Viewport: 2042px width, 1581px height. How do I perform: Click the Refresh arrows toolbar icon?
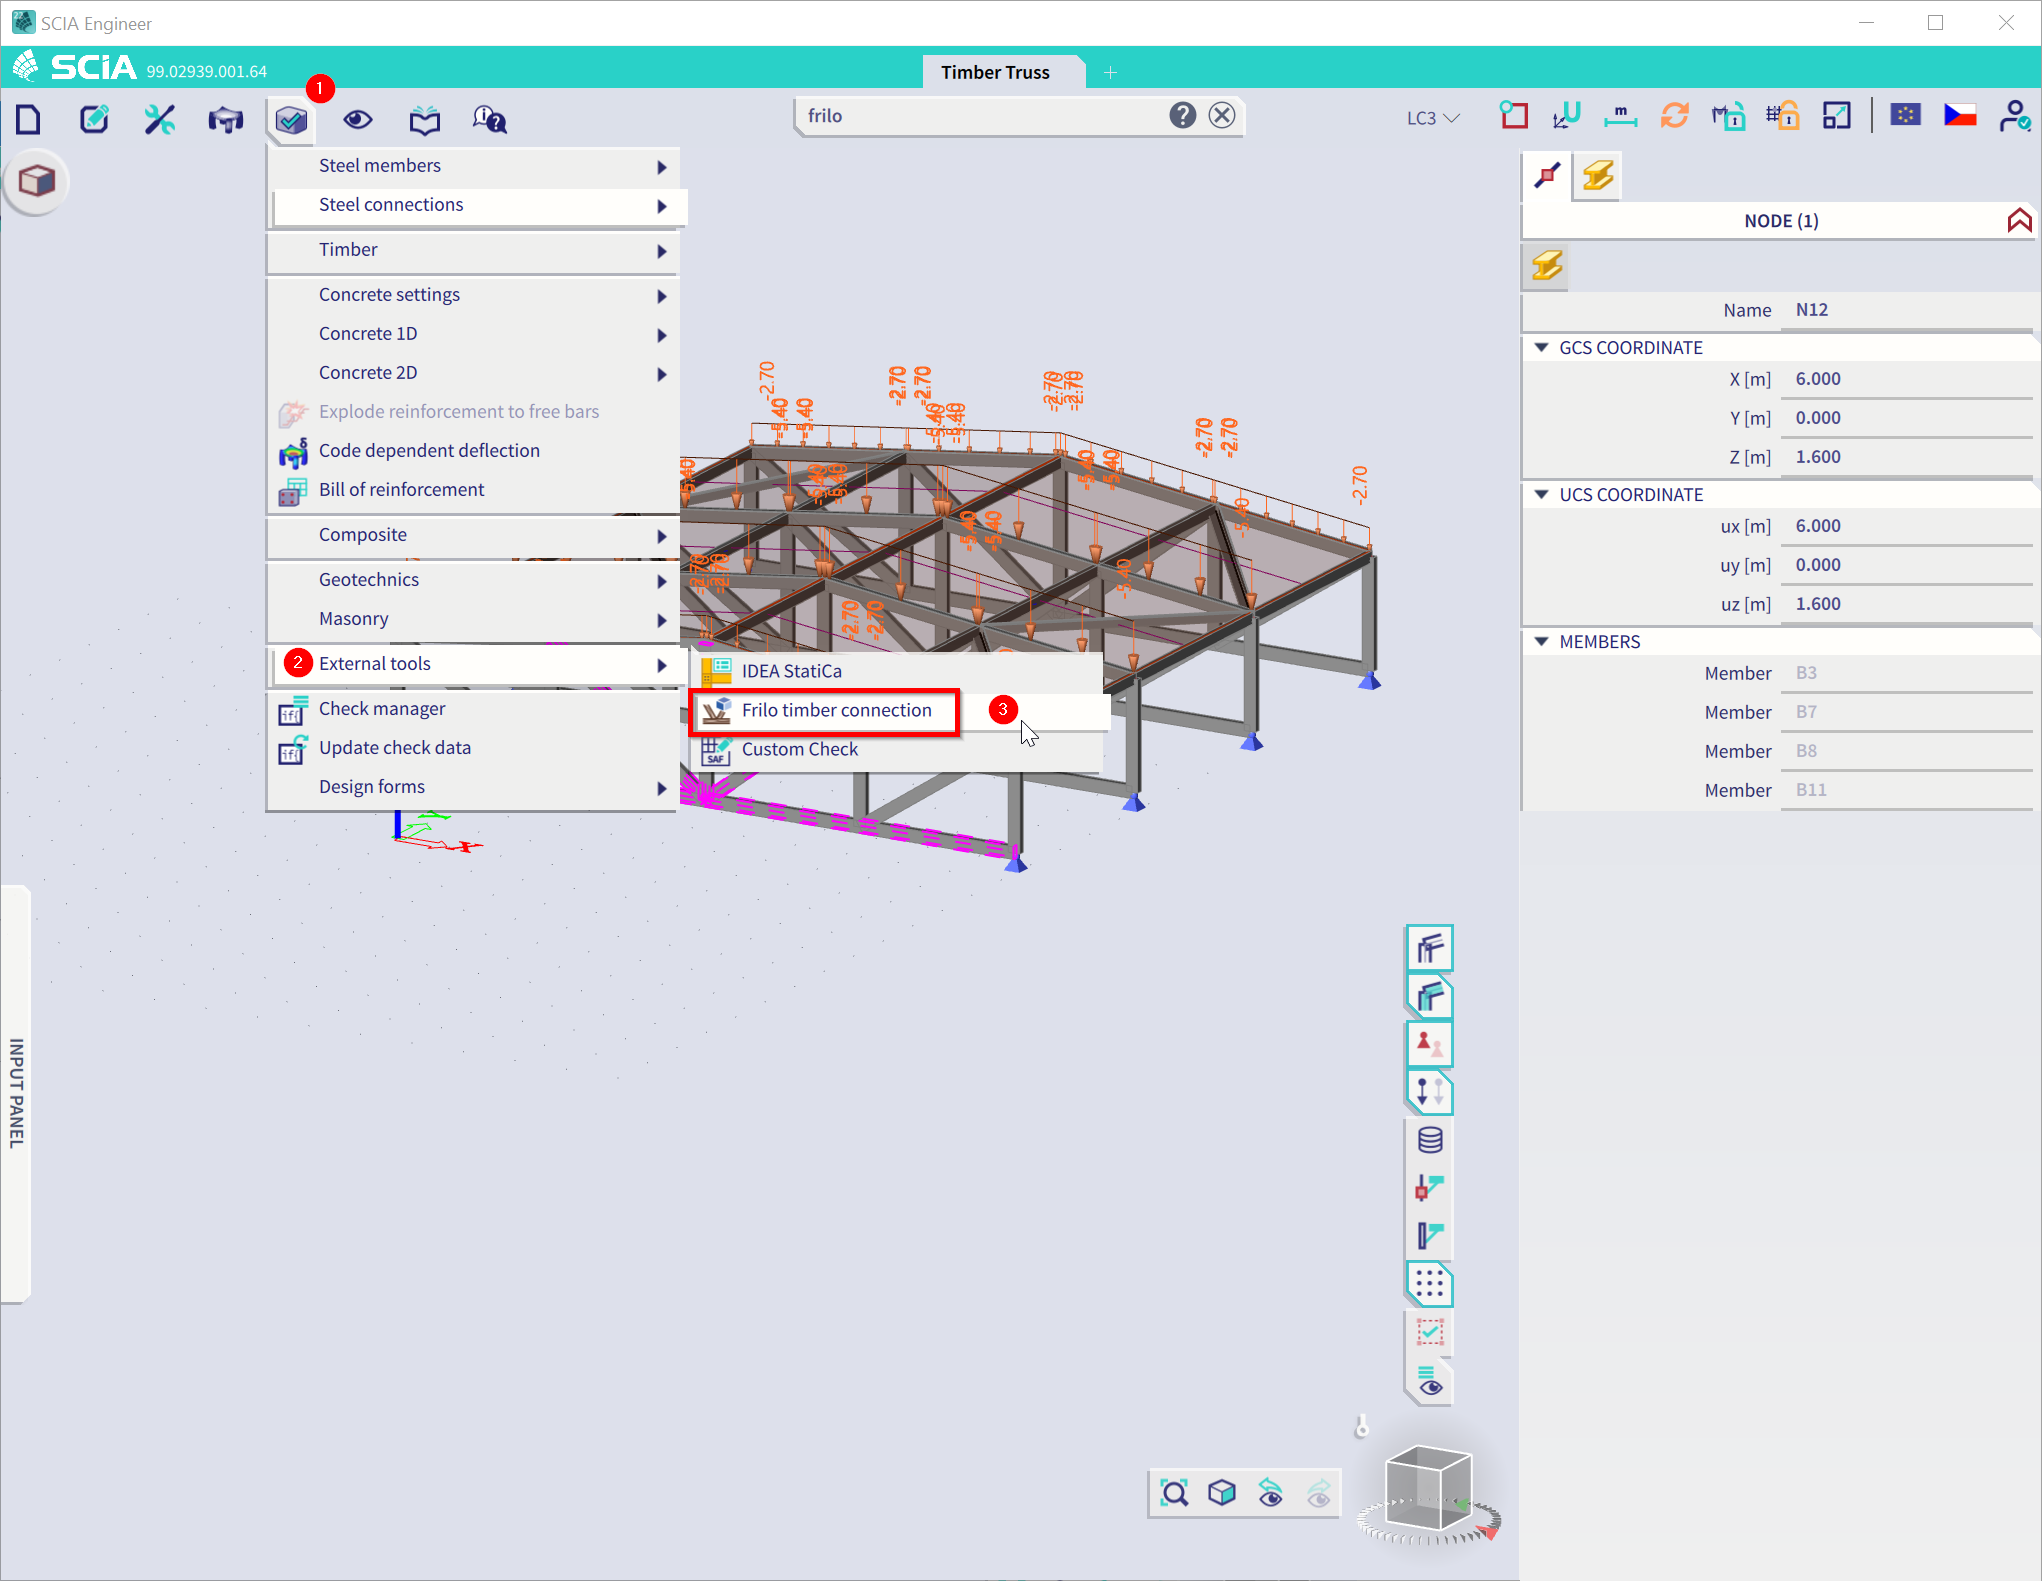(x=1674, y=116)
